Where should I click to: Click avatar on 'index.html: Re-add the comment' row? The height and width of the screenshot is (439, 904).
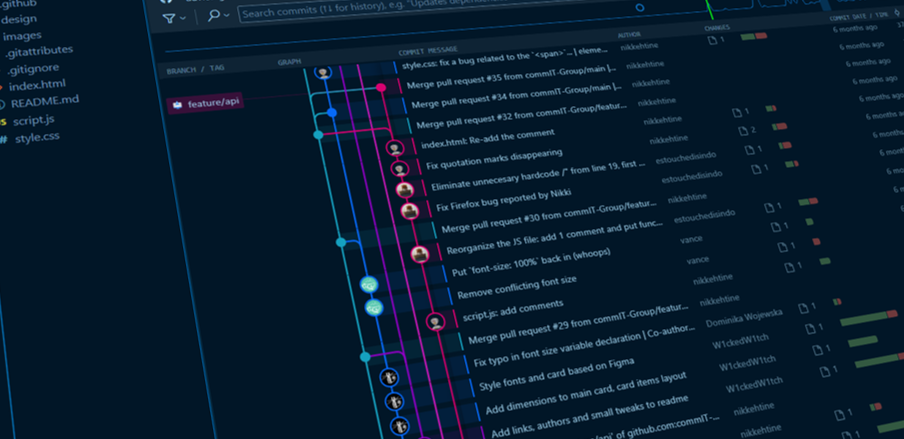pyautogui.click(x=395, y=149)
